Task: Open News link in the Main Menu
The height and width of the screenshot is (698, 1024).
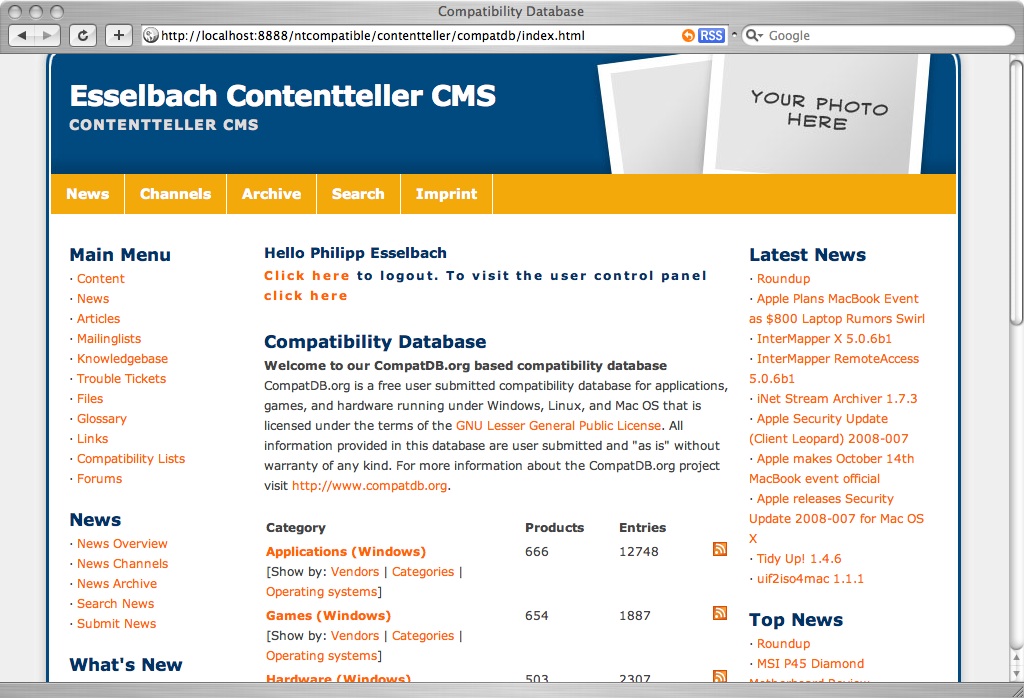Action: 93,298
